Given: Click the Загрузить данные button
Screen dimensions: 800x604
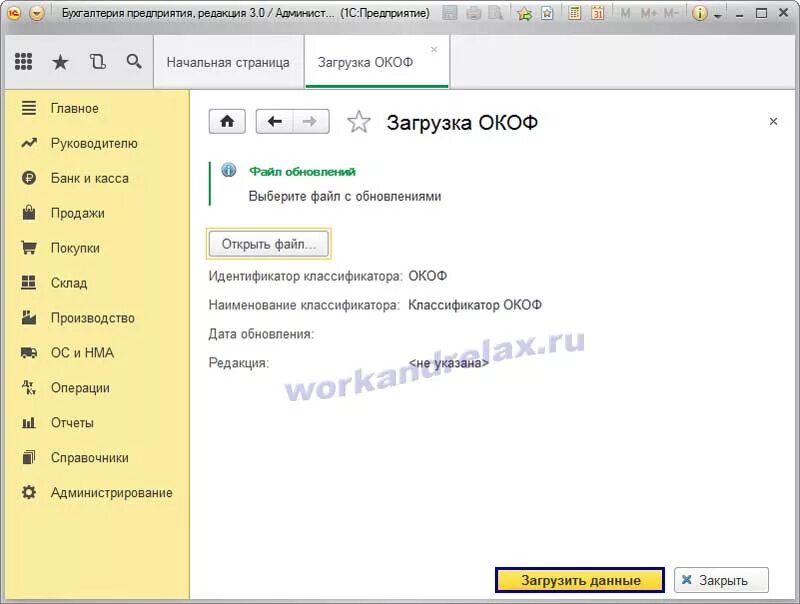Looking at the screenshot, I should [x=580, y=580].
